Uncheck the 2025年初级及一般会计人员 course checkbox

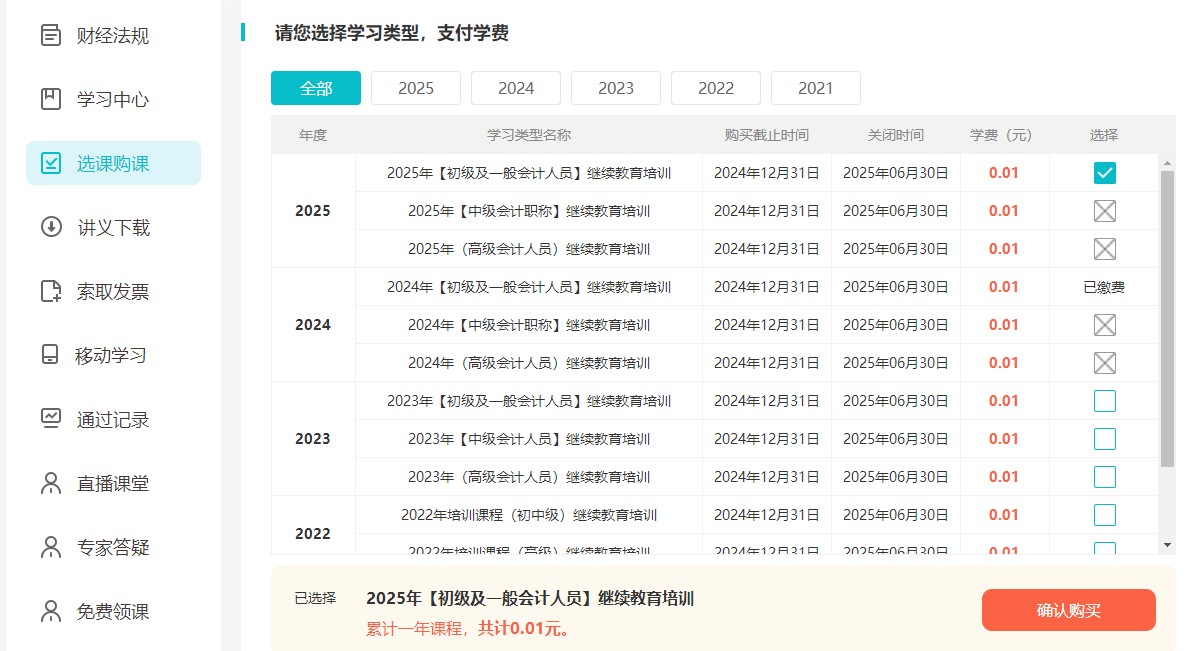coord(1104,173)
